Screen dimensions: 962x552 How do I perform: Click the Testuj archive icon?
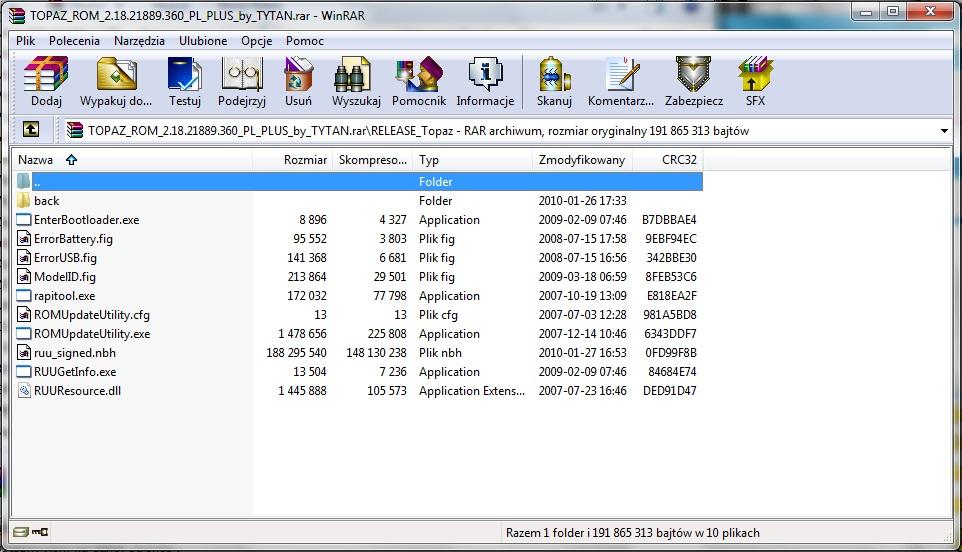[x=185, y=74]
